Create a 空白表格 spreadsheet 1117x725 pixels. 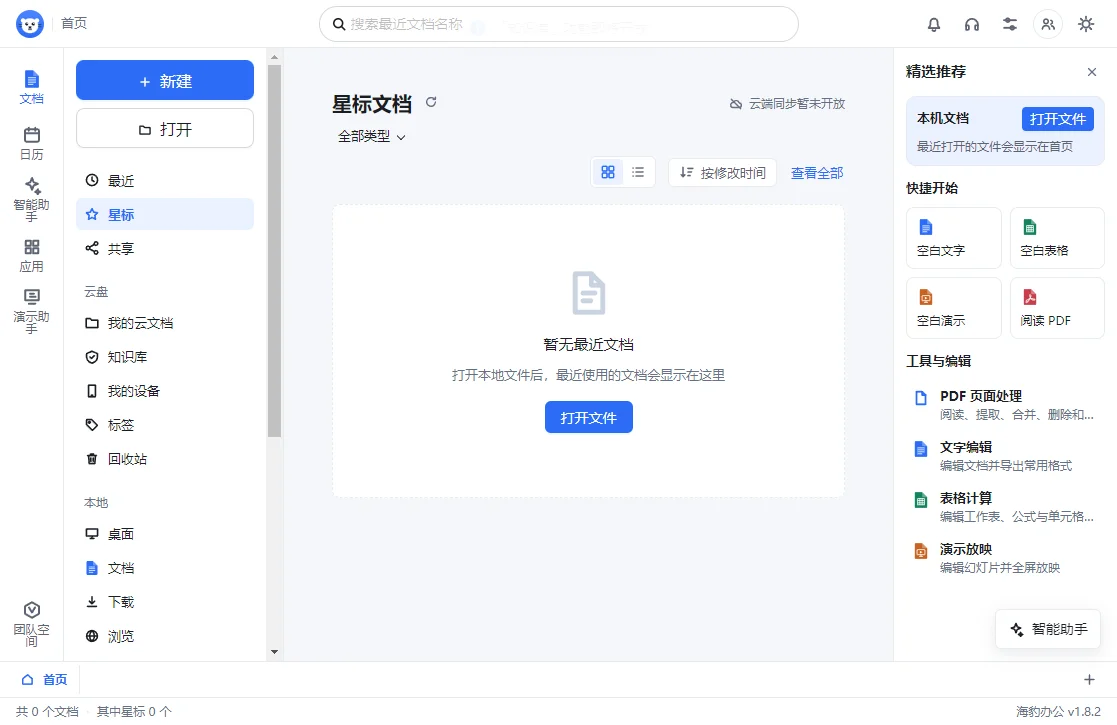point(1057,238)
